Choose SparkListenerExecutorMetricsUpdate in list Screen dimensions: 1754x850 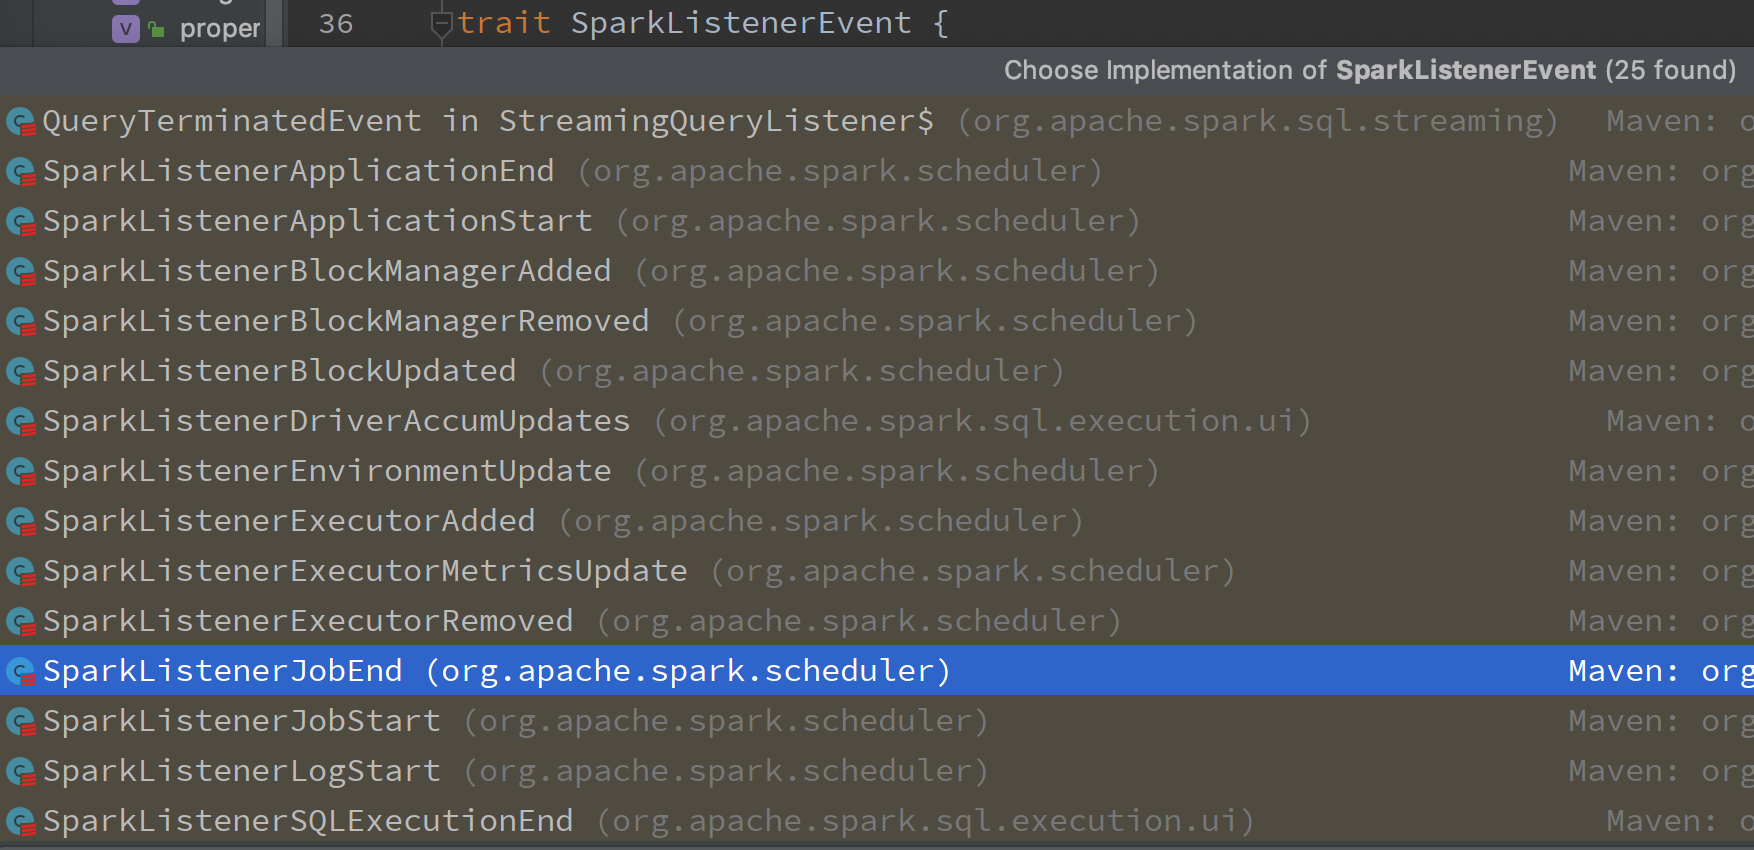click(x=364, y=571)
